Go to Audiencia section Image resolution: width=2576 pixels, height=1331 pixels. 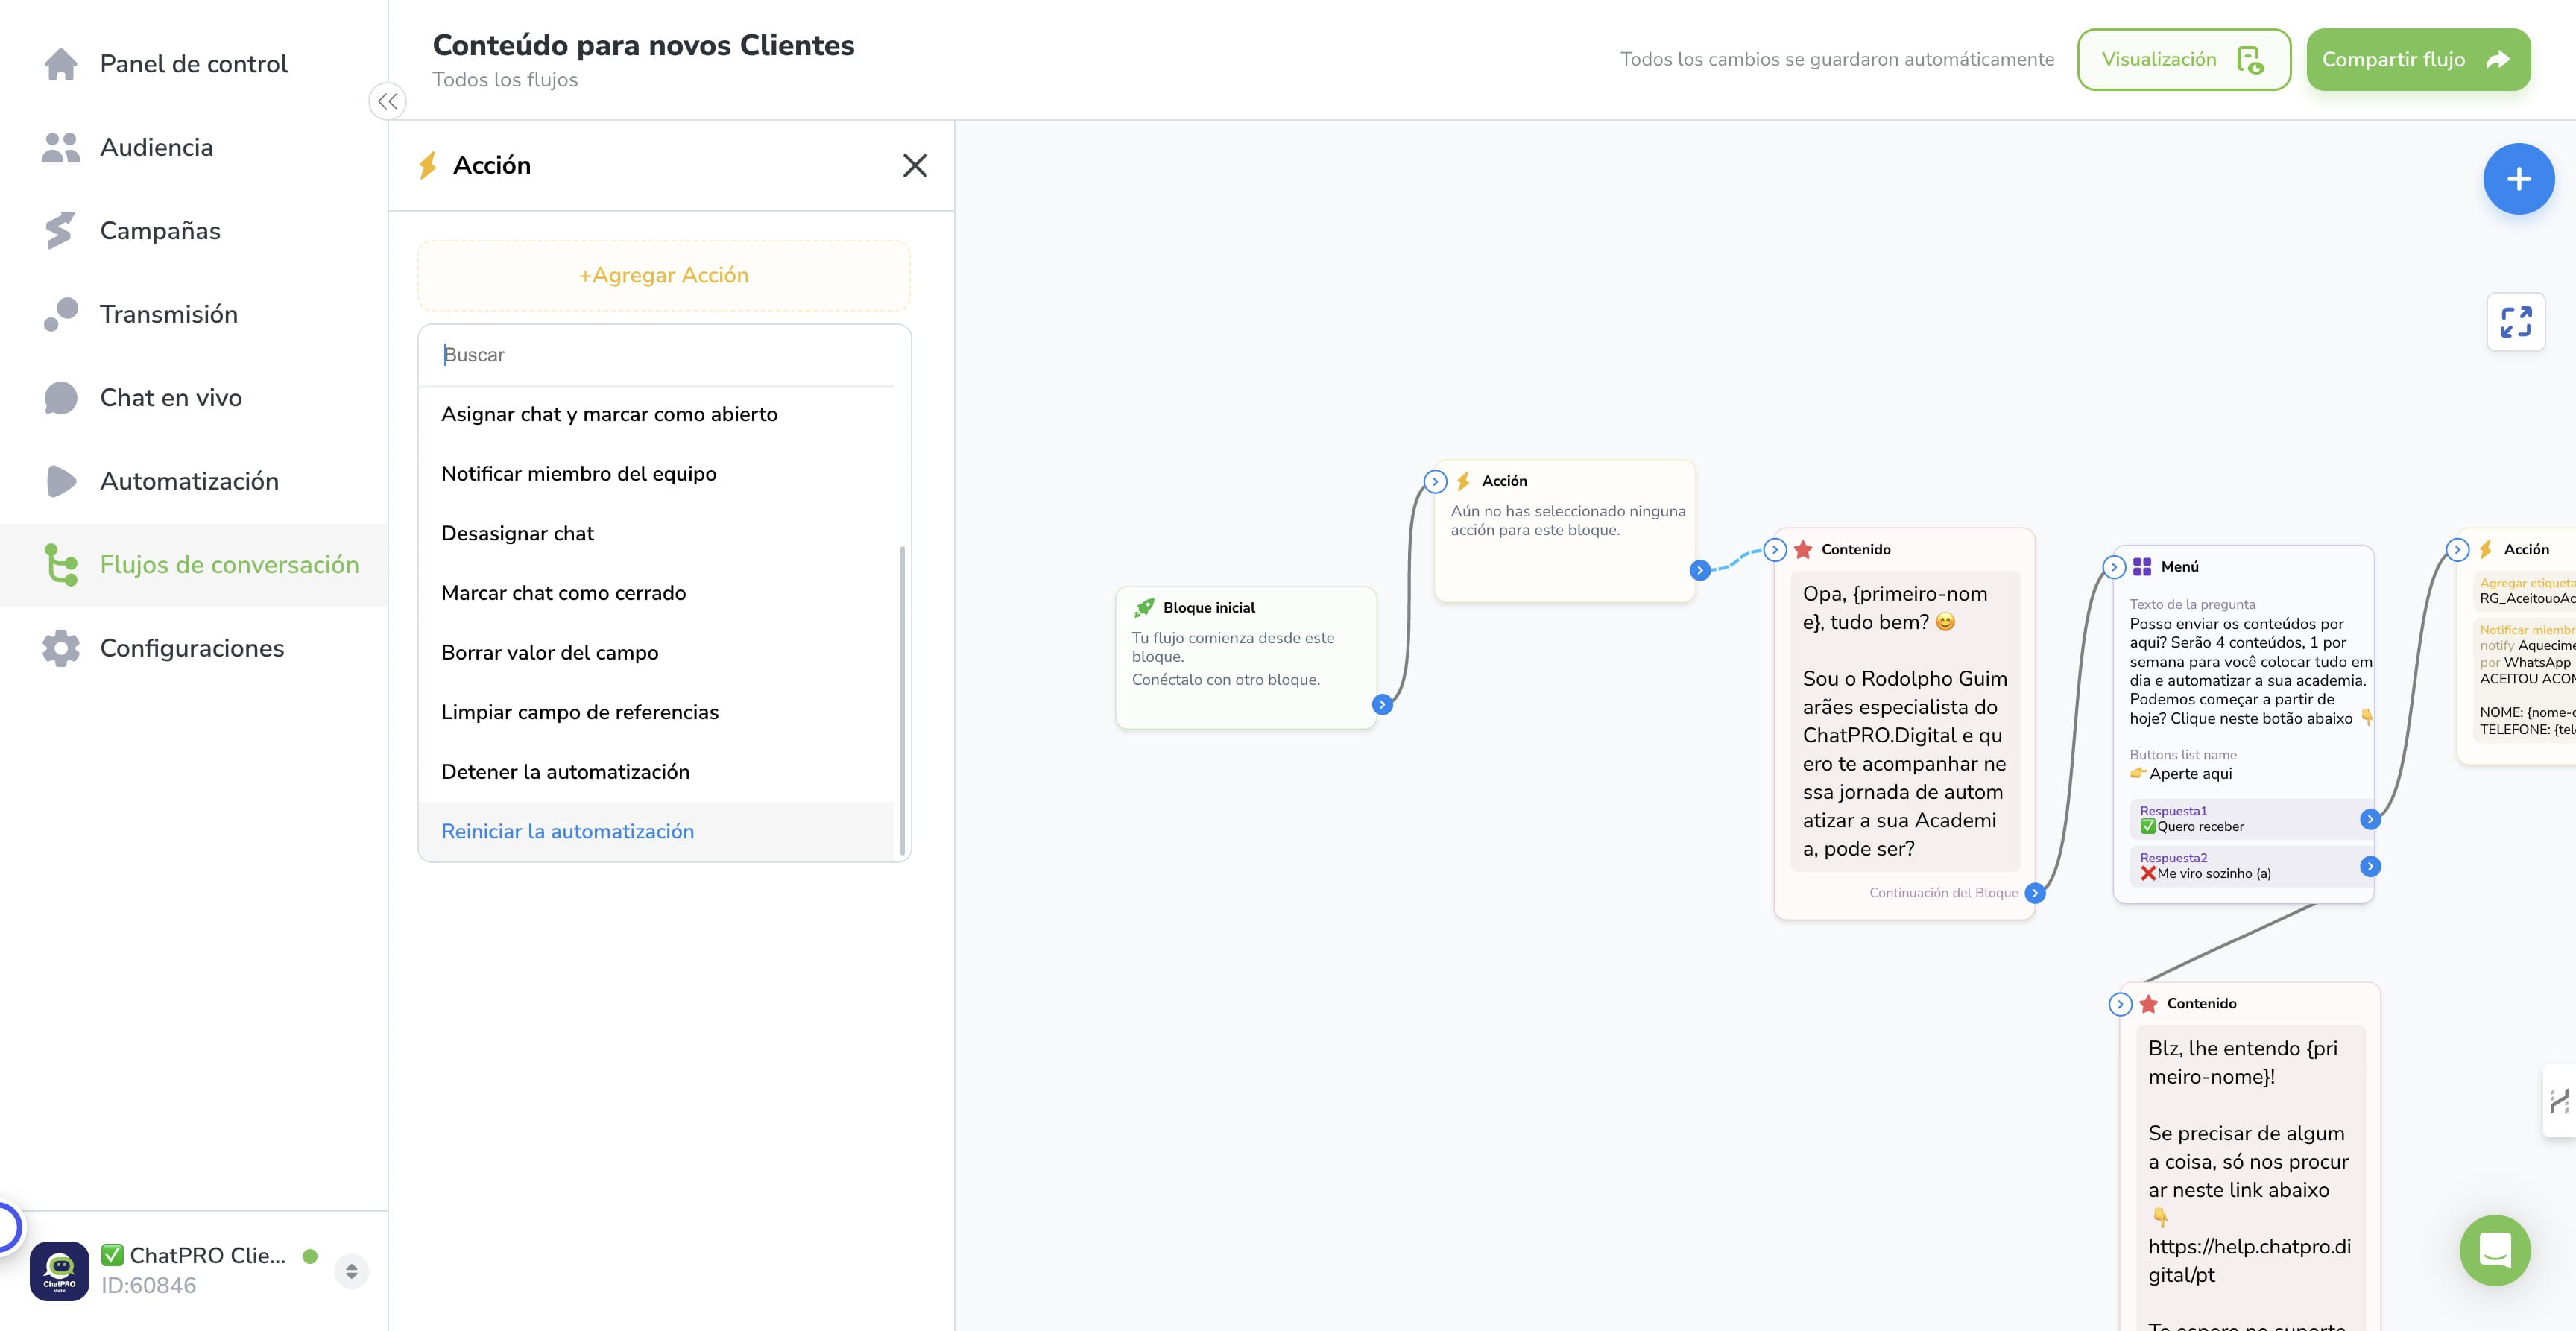pos(193,147)
